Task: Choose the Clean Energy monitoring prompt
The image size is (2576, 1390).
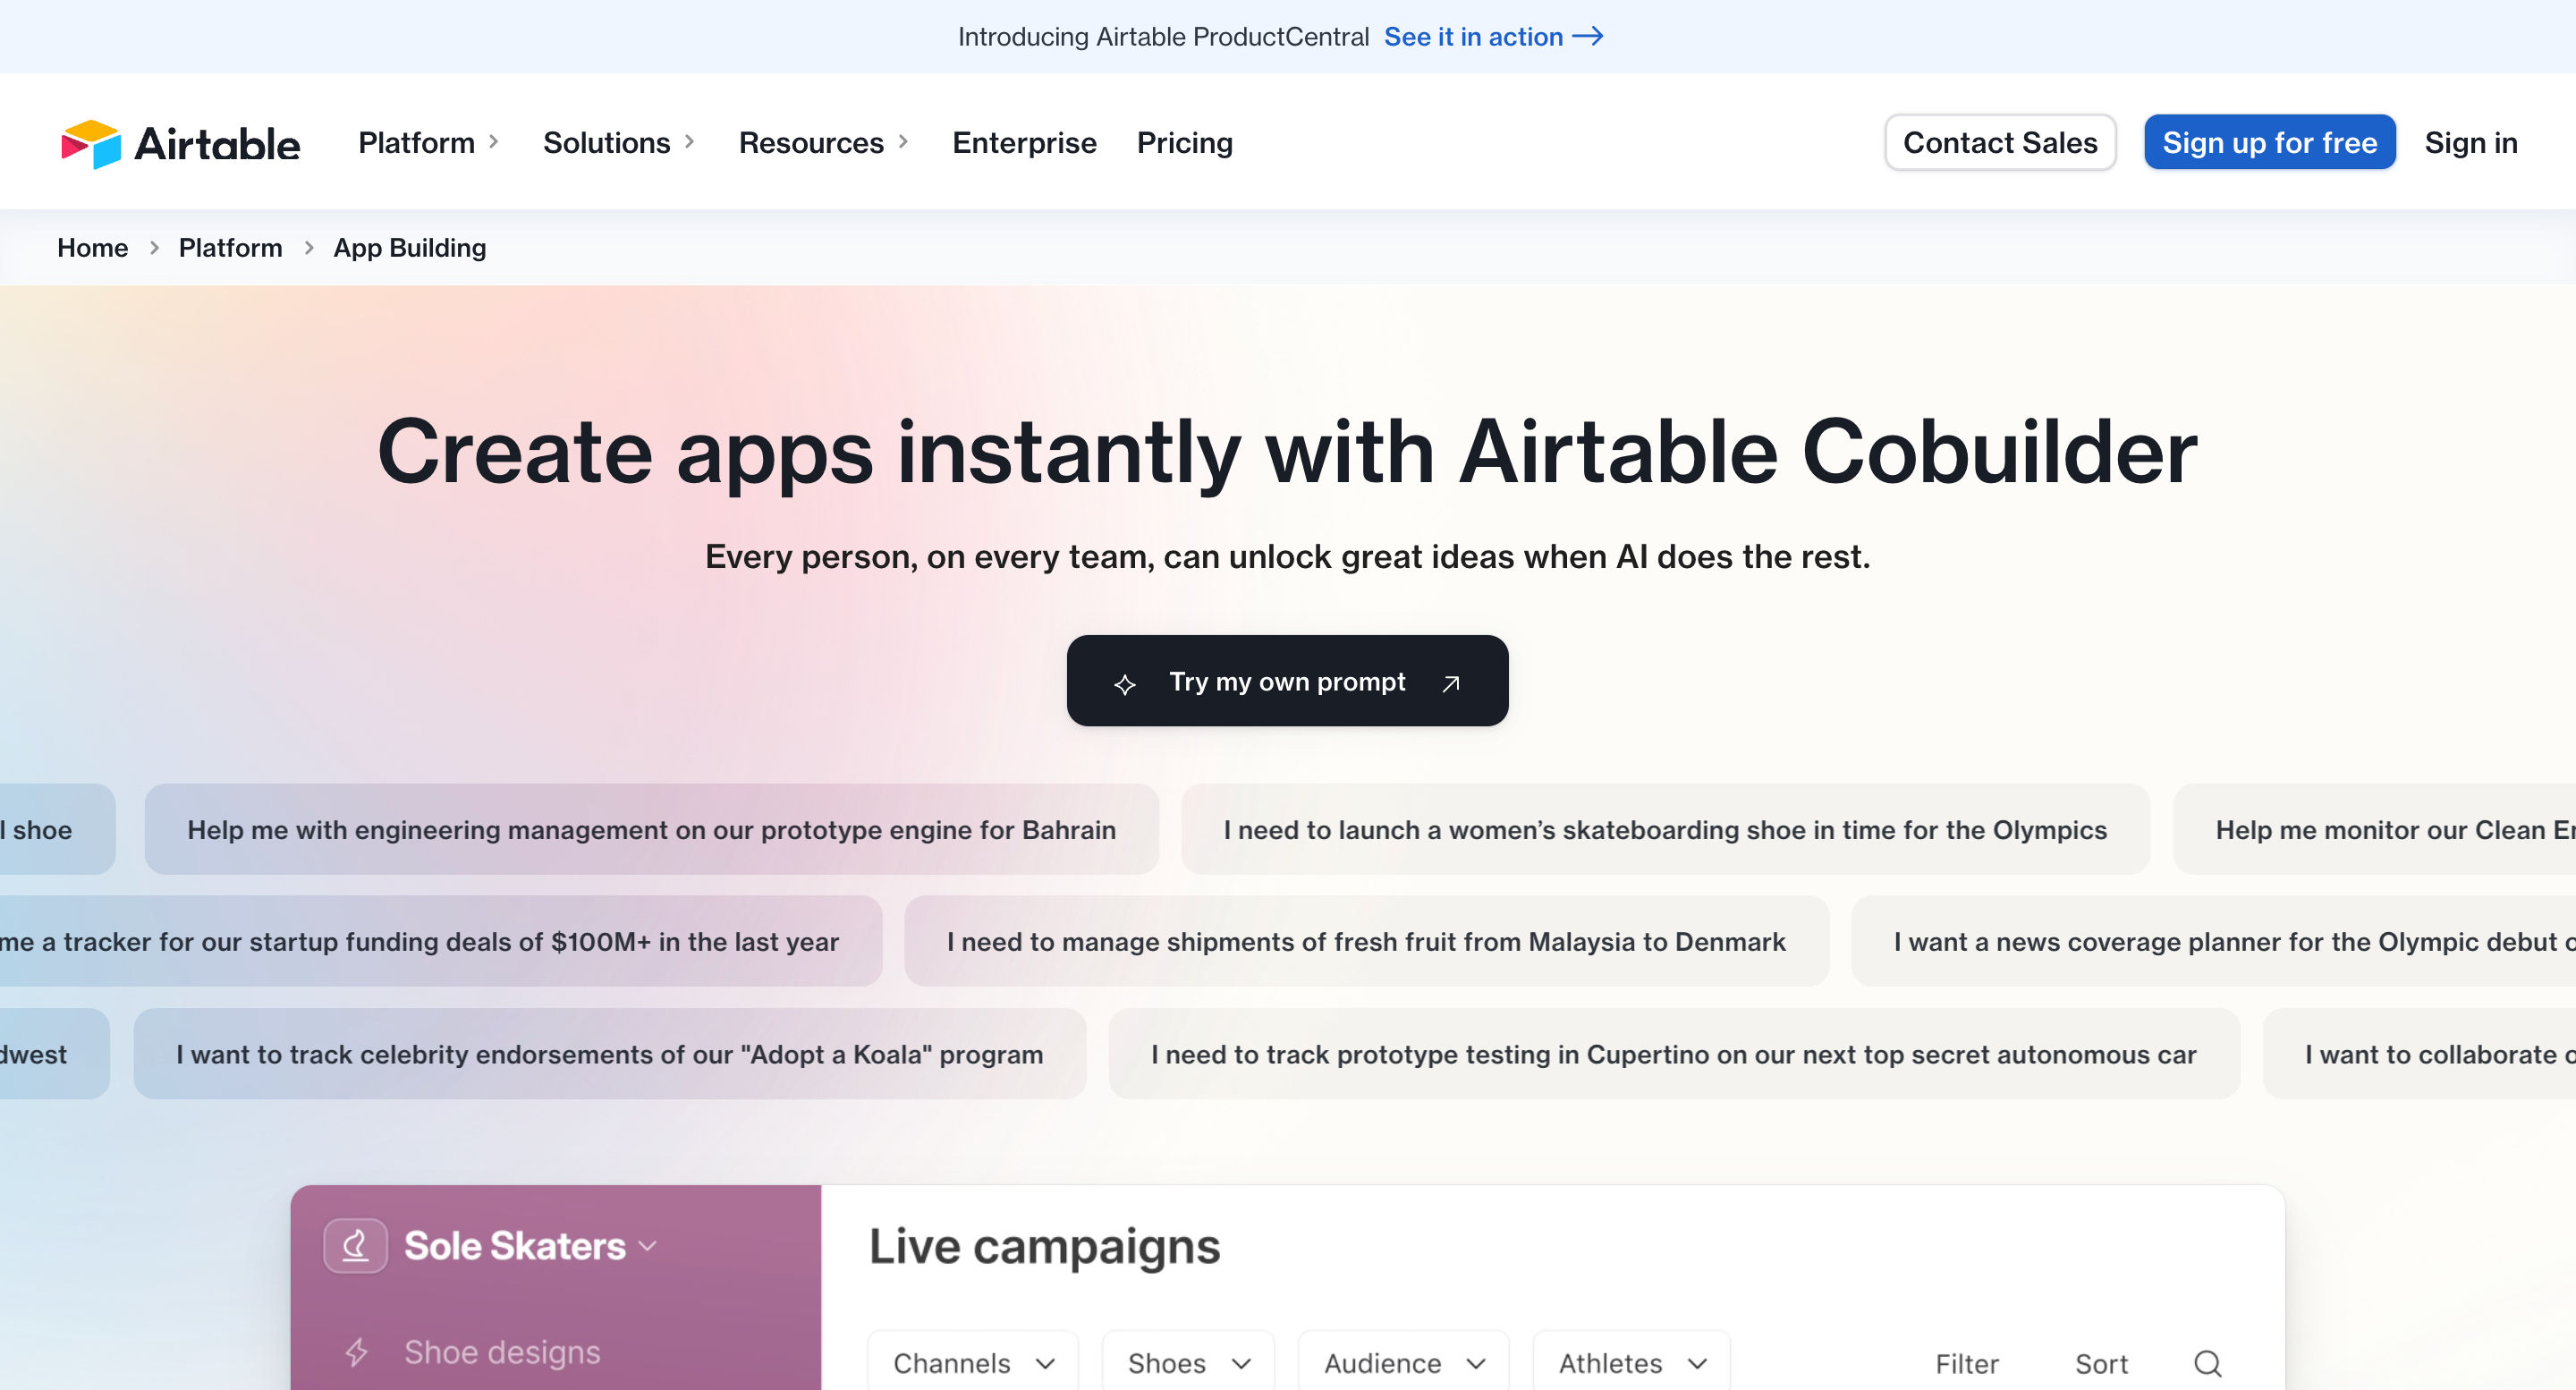Action: [2375, 829]
